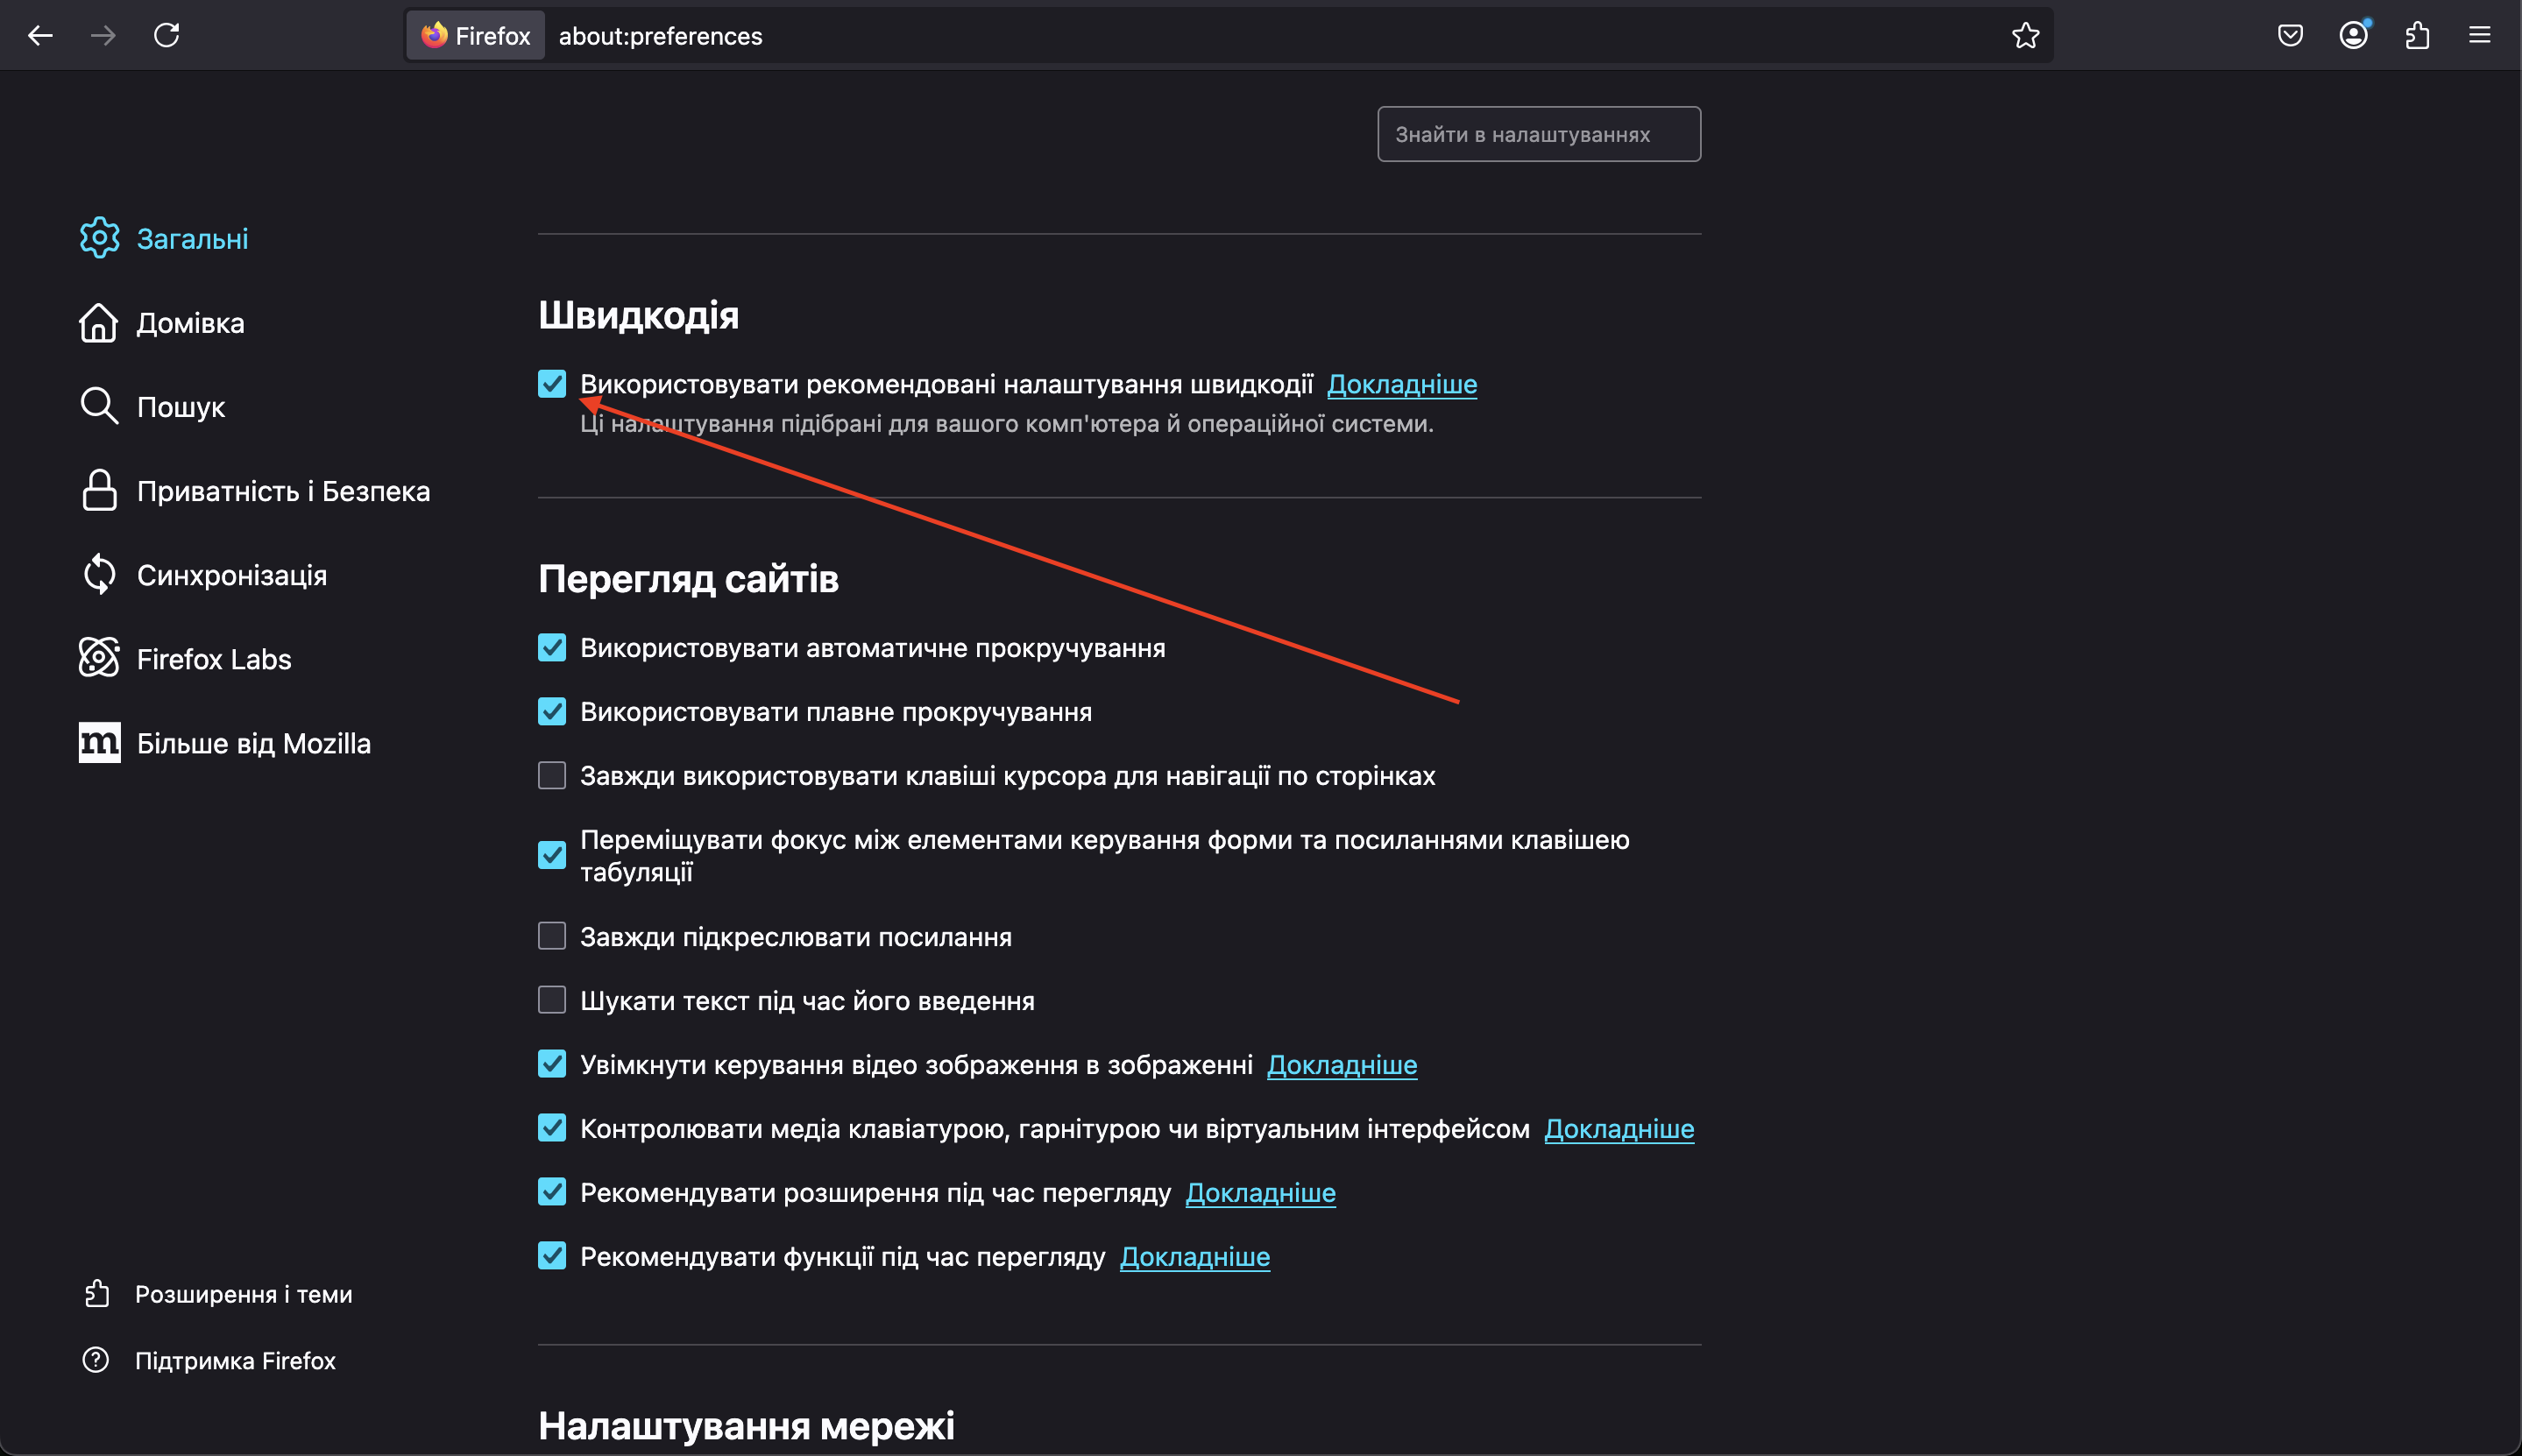Click the sync arrows icon for Синхронізація
The image size is (2522, 1456).
[99, 574]
